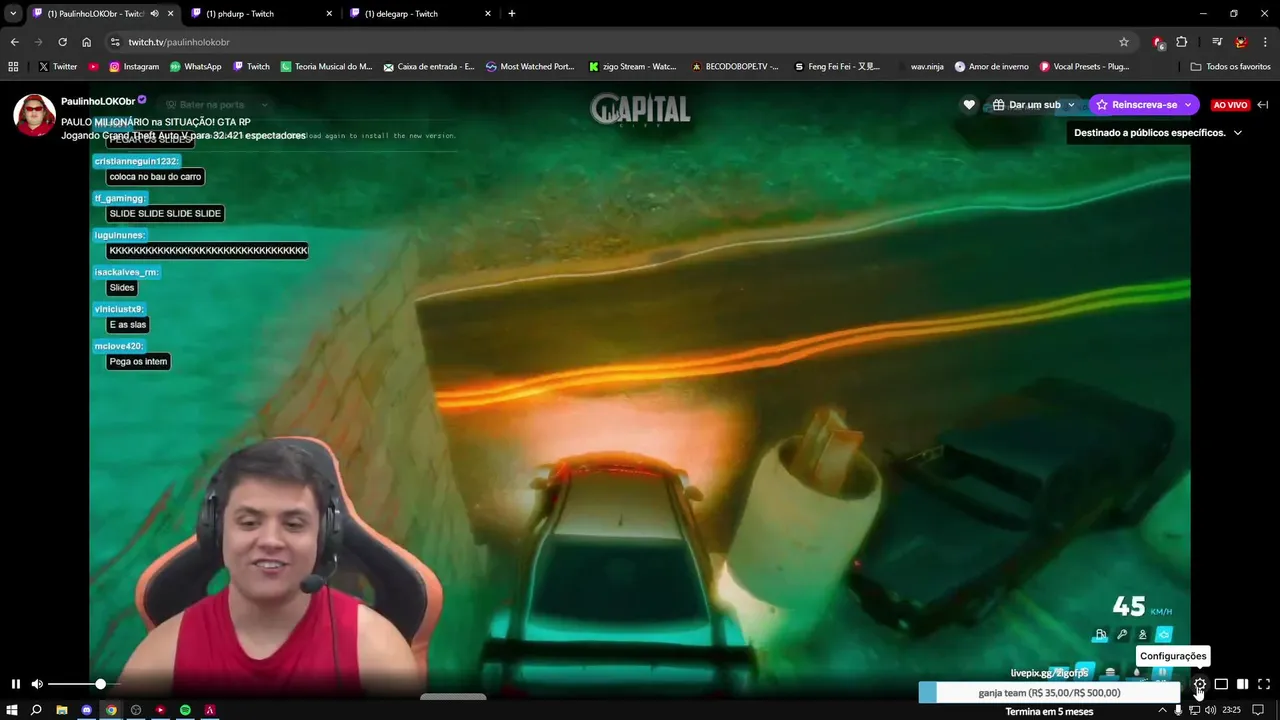The height and width of the screenshot is (720, 1280).
Task: Expand the Dar um sub arrow
Action: point(1071,105)
